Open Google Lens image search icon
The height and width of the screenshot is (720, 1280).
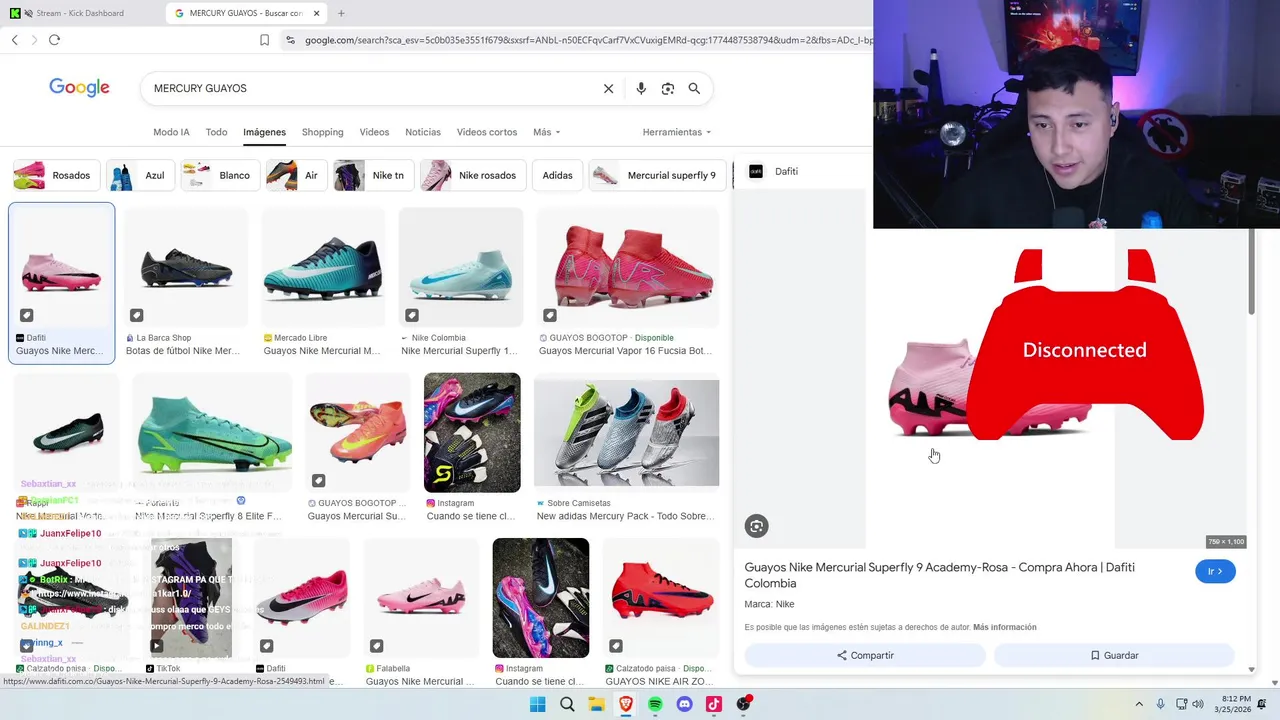(x=668, y=88)
